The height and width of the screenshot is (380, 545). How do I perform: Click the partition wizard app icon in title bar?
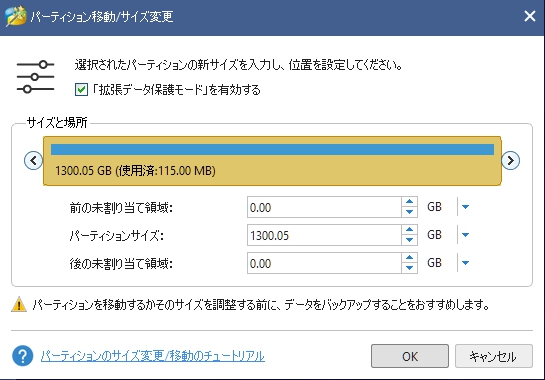pyautogui.click(x=16, y=16)
